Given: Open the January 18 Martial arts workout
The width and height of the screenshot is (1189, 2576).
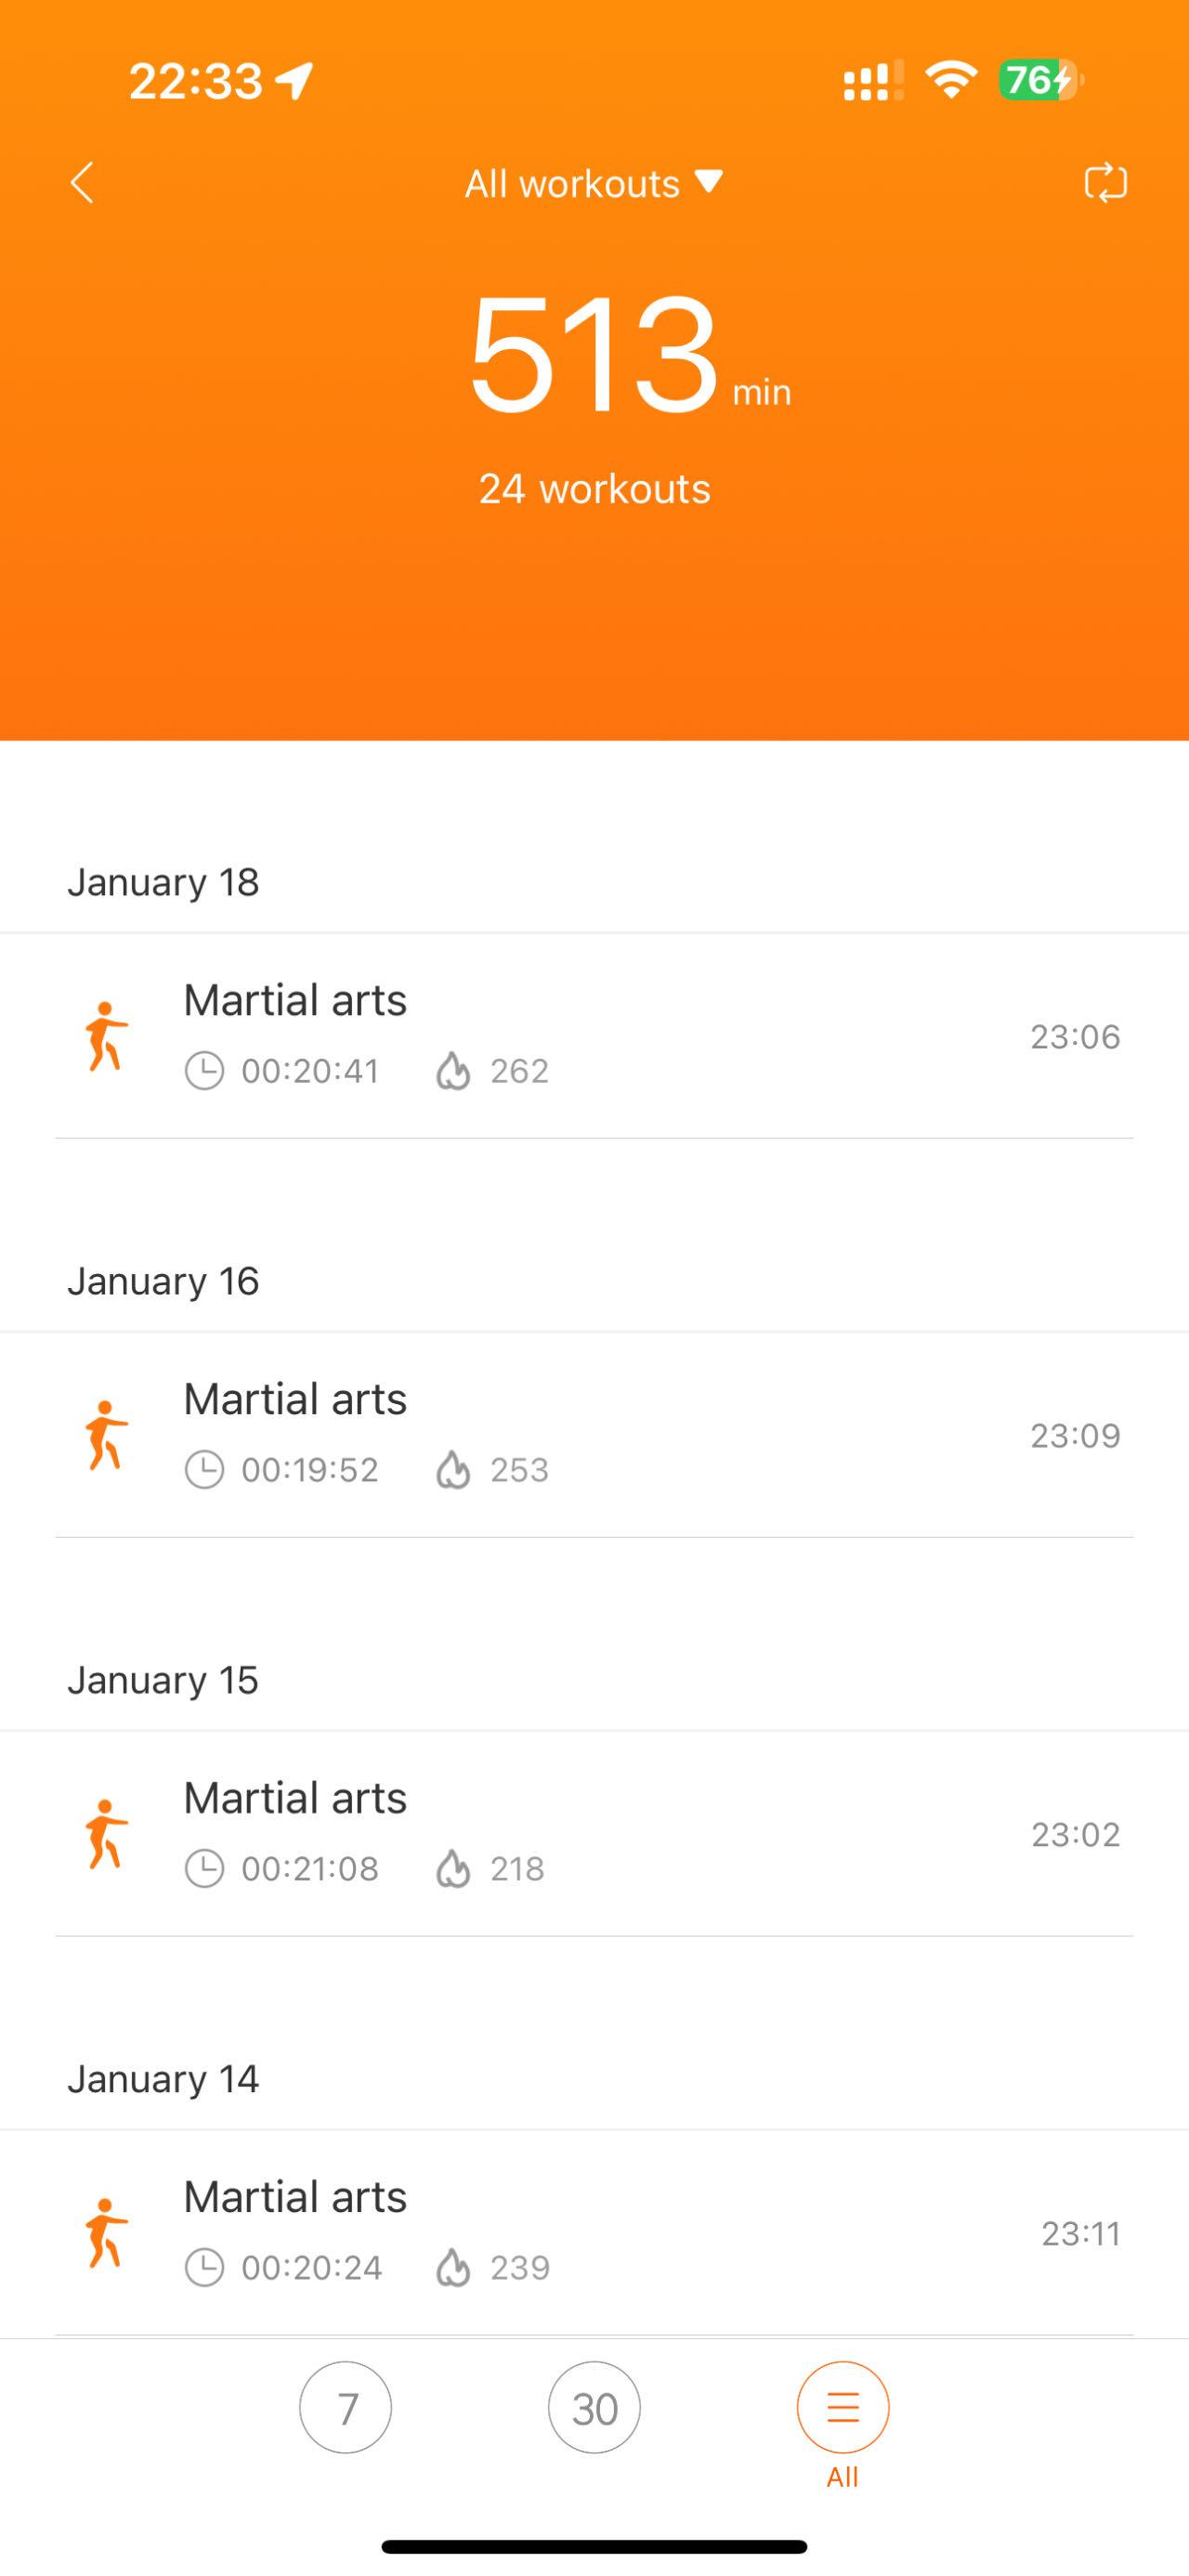Looking at the screenshot, I should [x=594, y=1036].
